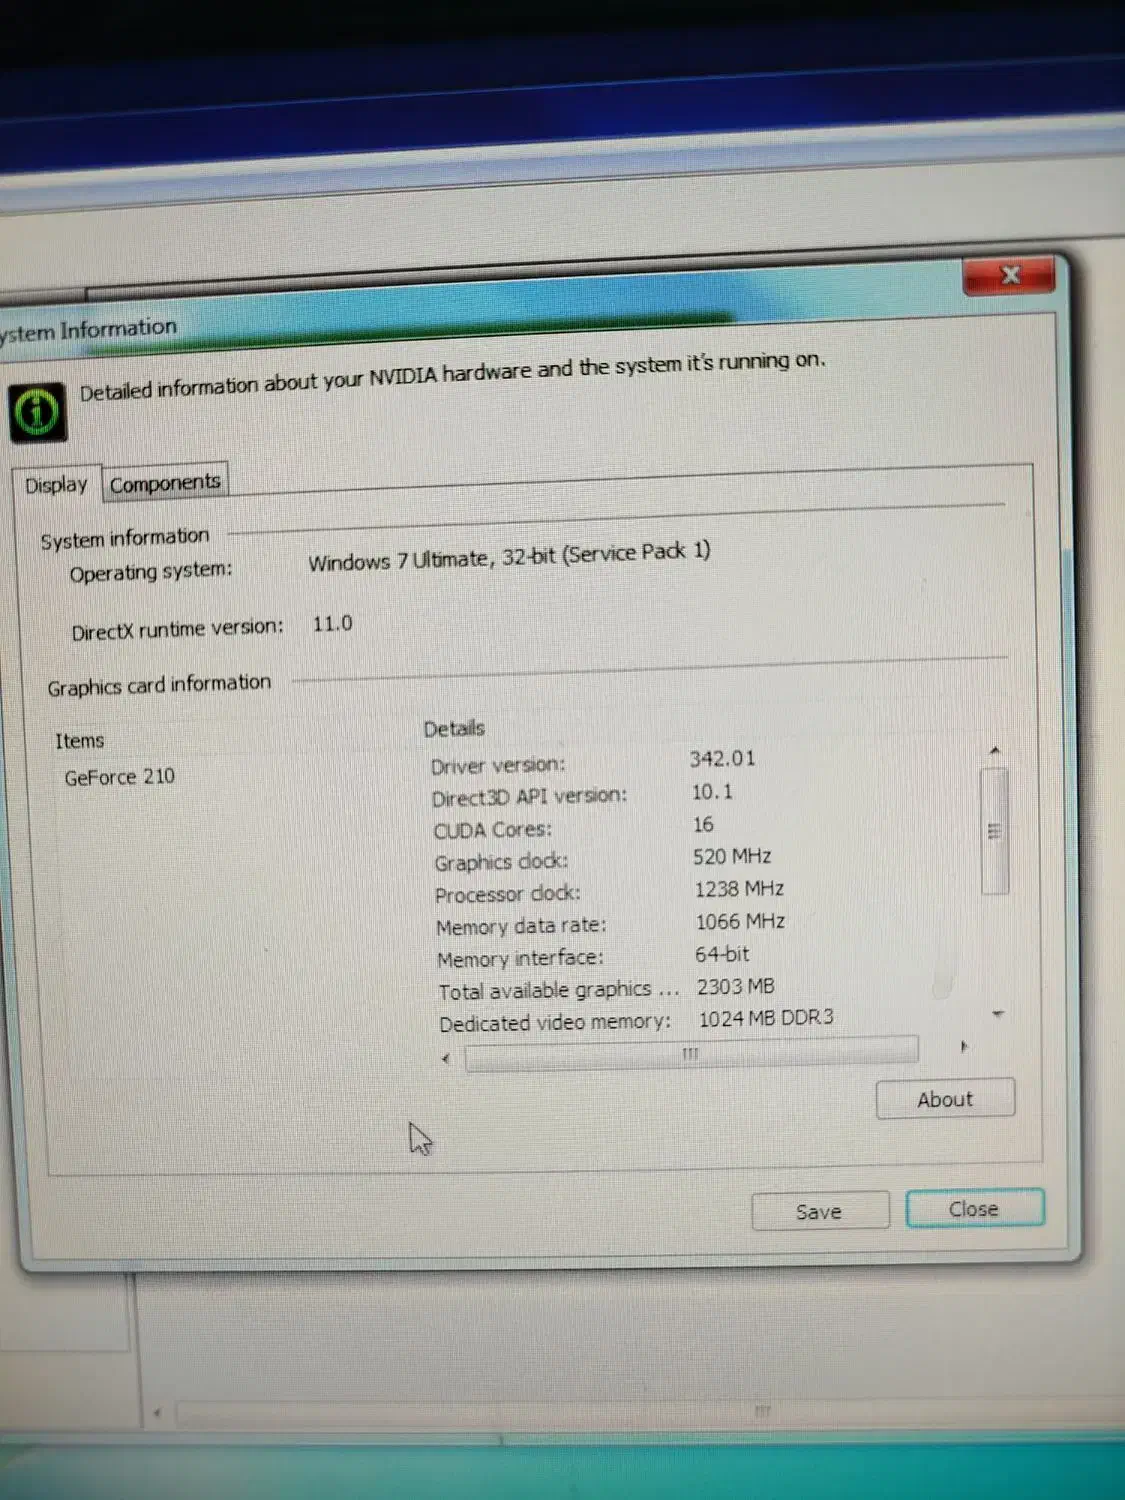Click the details list scroll down arrow
The image size is (1125, 1500).
[x=997, y=1014]
